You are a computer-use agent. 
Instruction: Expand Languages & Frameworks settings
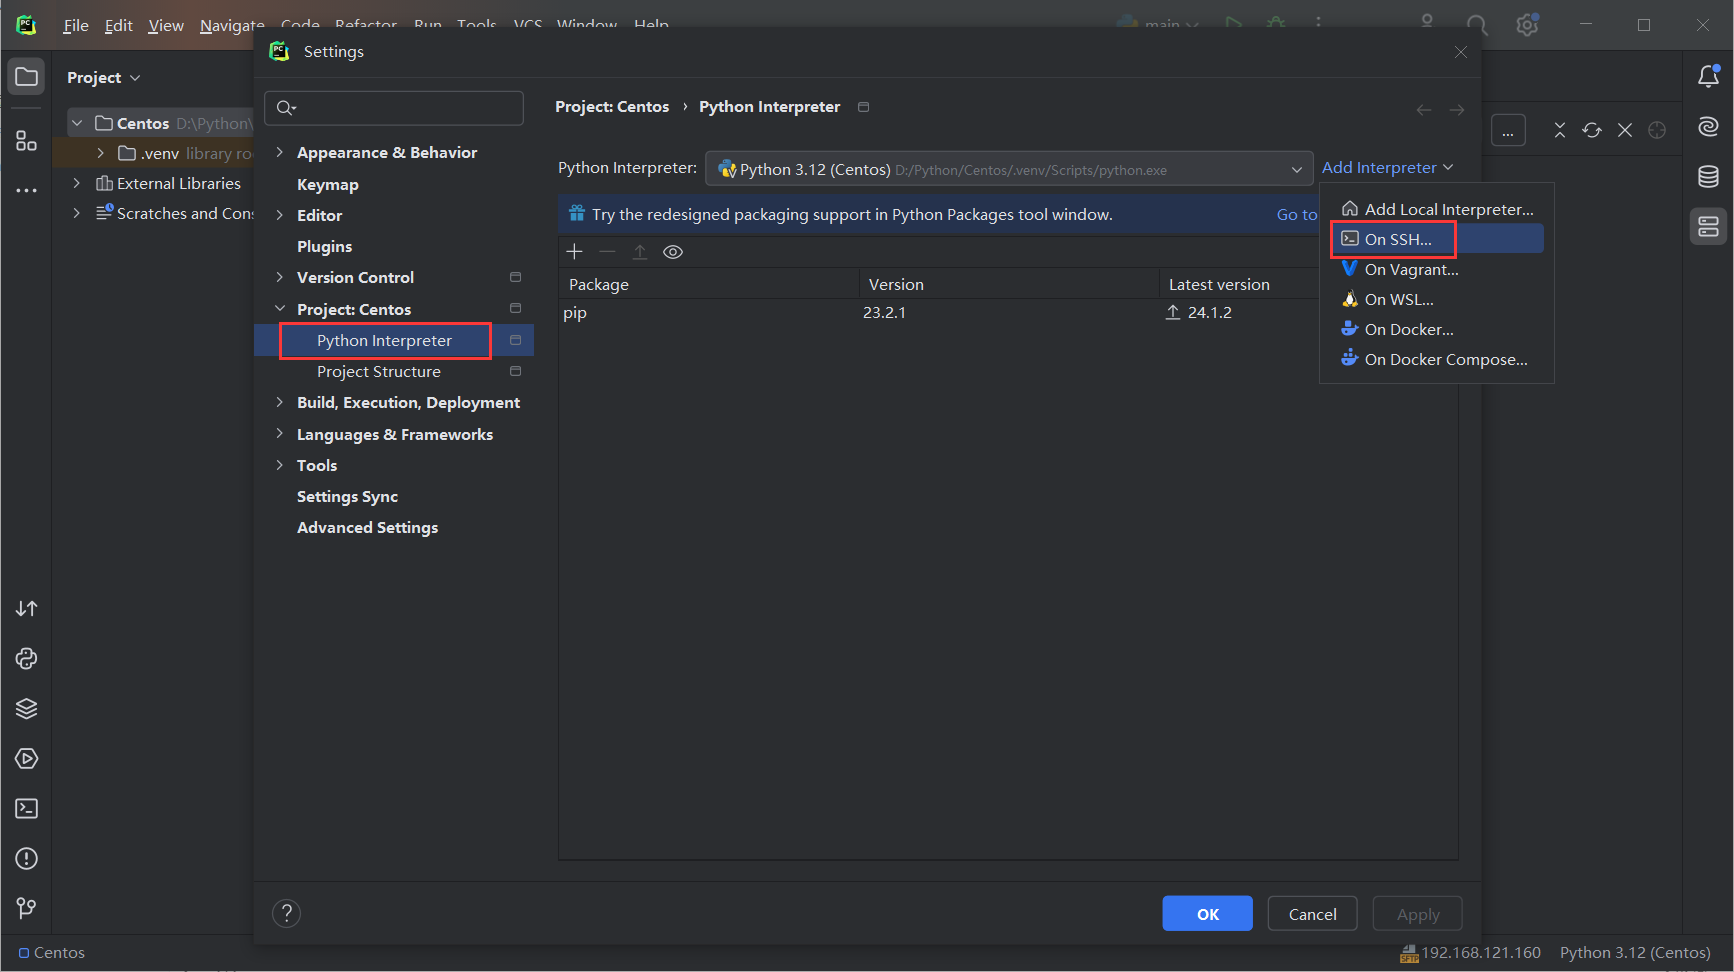tap(280, 434)
